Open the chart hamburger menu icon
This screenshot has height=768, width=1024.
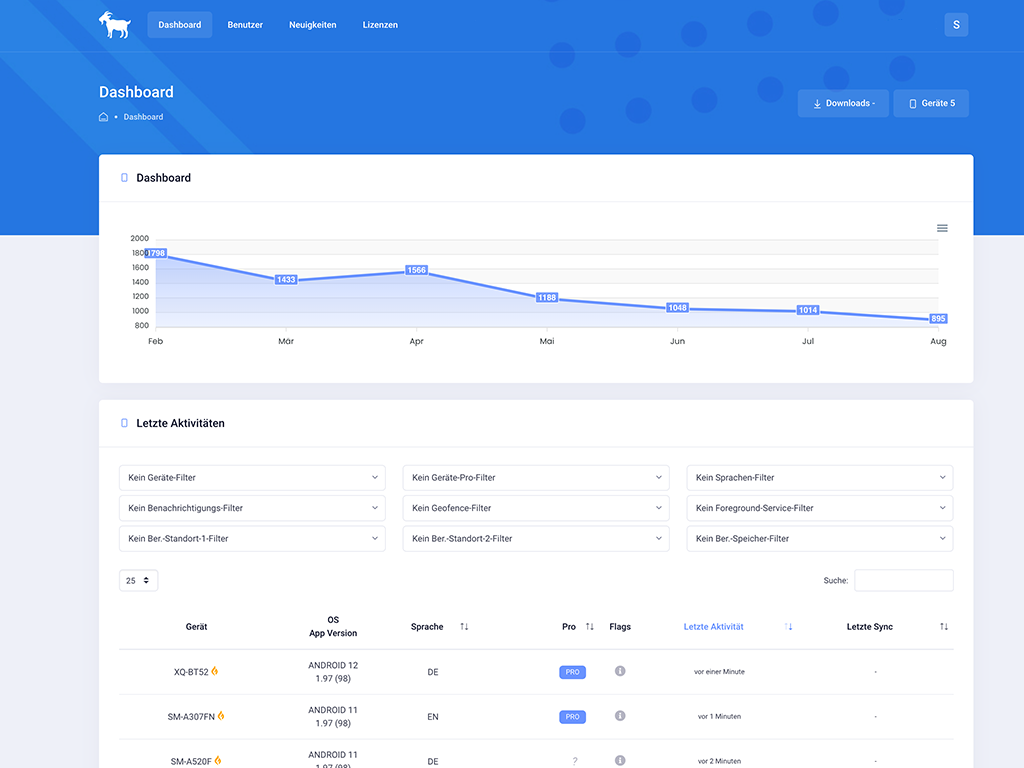(942, 228)
